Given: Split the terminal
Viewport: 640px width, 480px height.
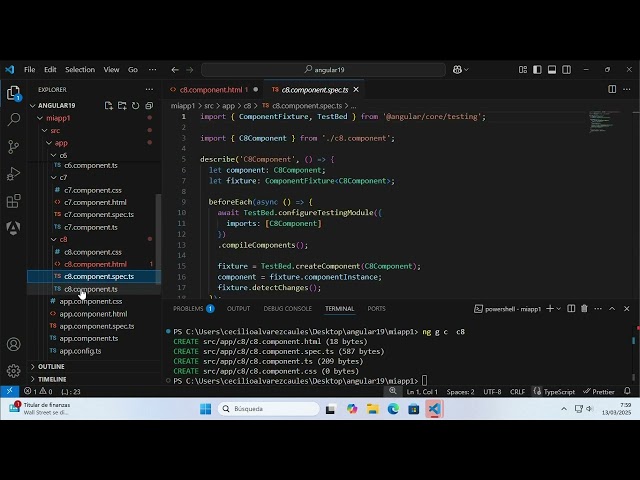Looking at the screenshot, I should [571, 309].
